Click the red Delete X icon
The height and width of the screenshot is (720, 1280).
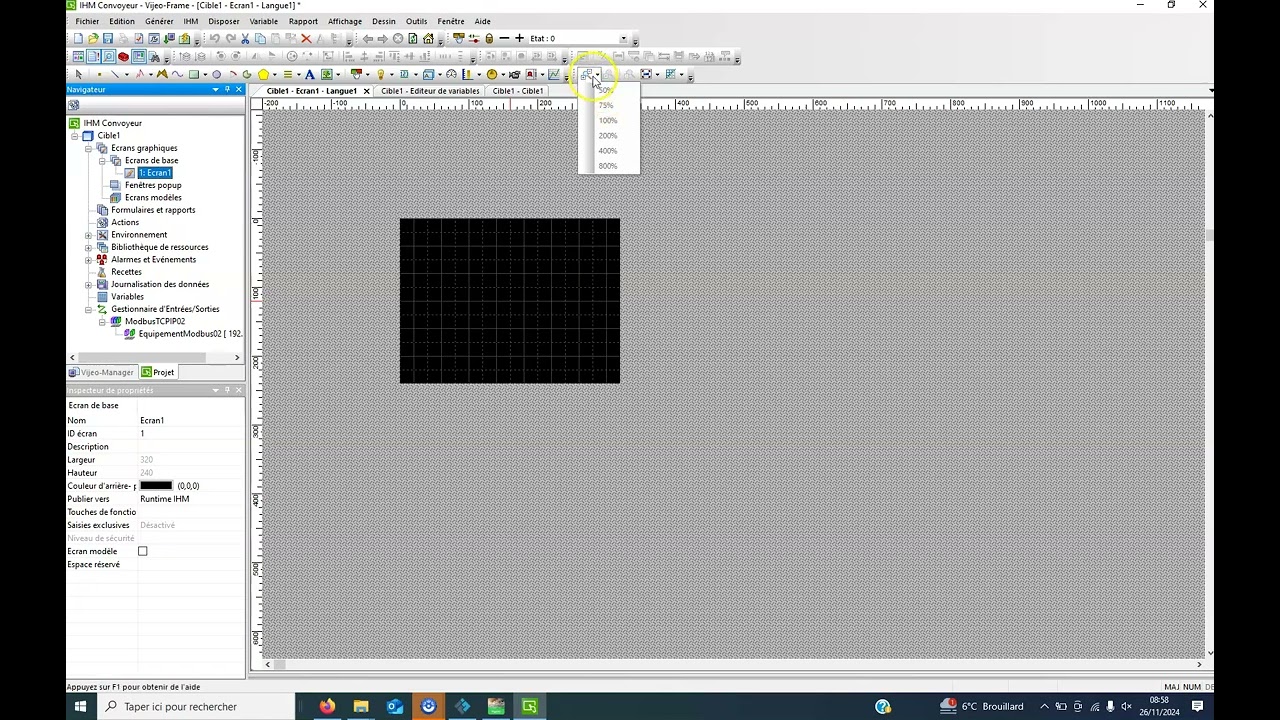(306, 39)
